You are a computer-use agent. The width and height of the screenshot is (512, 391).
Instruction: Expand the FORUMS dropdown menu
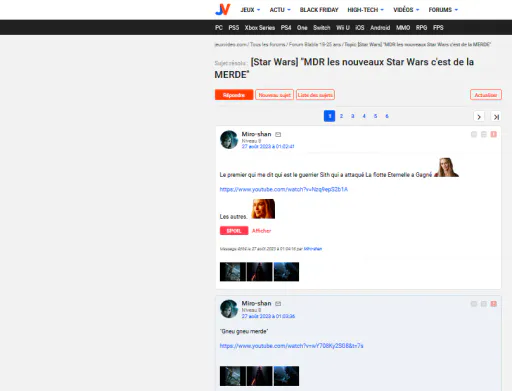(x=443, y=10)
